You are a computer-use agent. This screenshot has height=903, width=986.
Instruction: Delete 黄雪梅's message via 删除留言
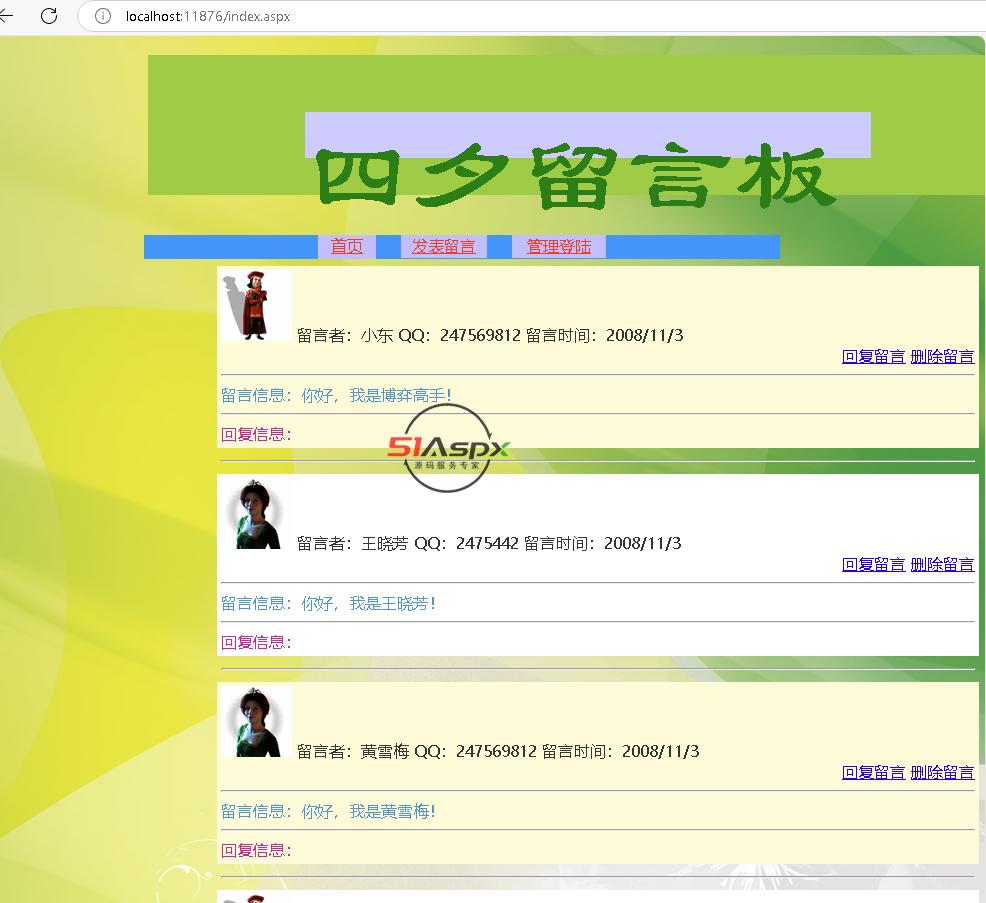click(942, 772)
